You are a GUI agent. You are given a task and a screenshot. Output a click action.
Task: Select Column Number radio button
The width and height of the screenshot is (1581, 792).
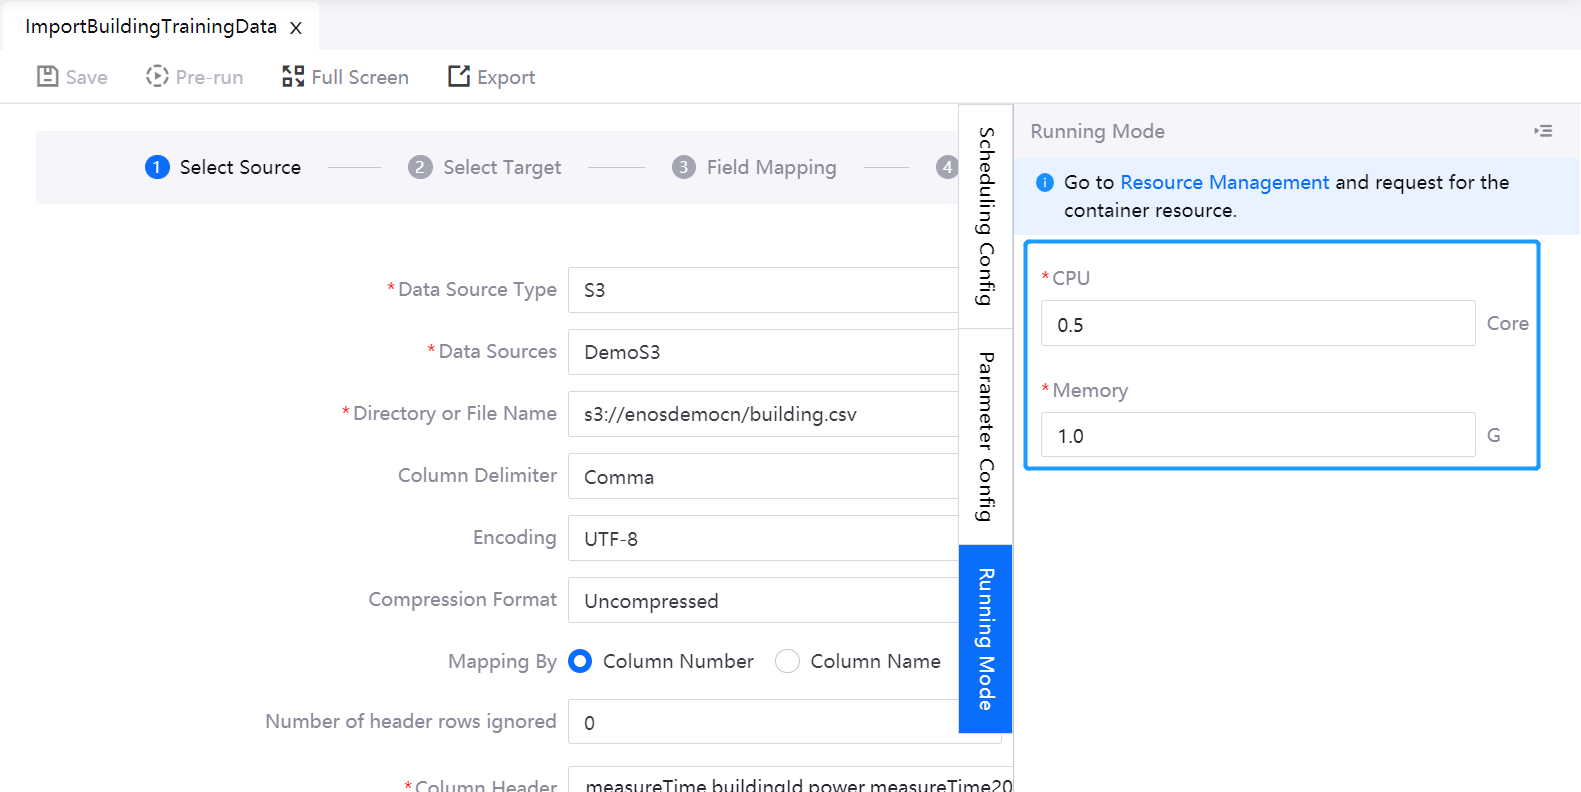(580, 661)
